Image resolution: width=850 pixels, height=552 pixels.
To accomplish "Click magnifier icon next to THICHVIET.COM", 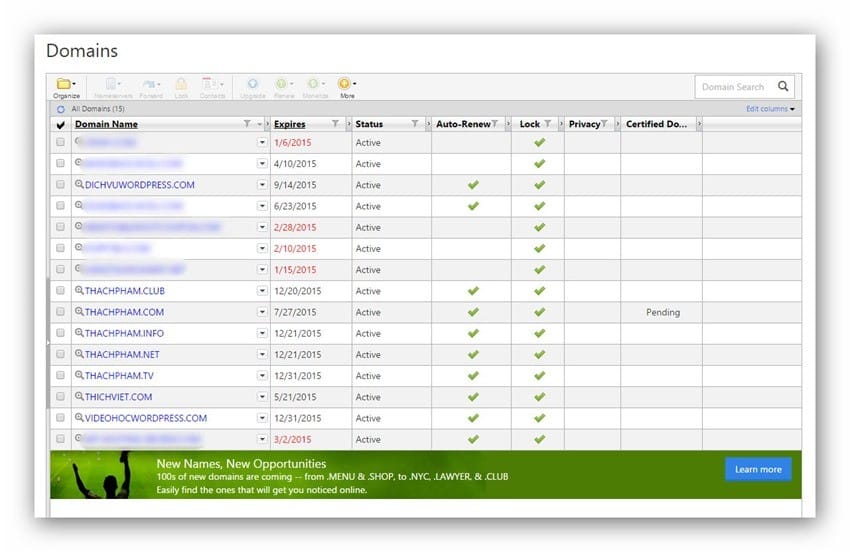I will 79,396.
